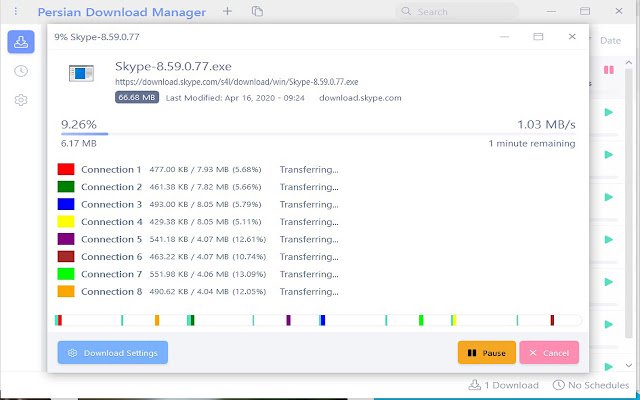Click the purple Connection 5 swatch
The height and width of the screenshot is (400, 640).
click(x=66, y=239)
